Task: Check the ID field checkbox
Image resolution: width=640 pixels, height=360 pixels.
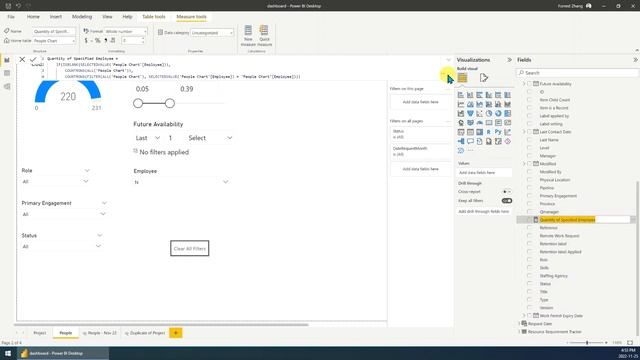Action: click(529, 92)
